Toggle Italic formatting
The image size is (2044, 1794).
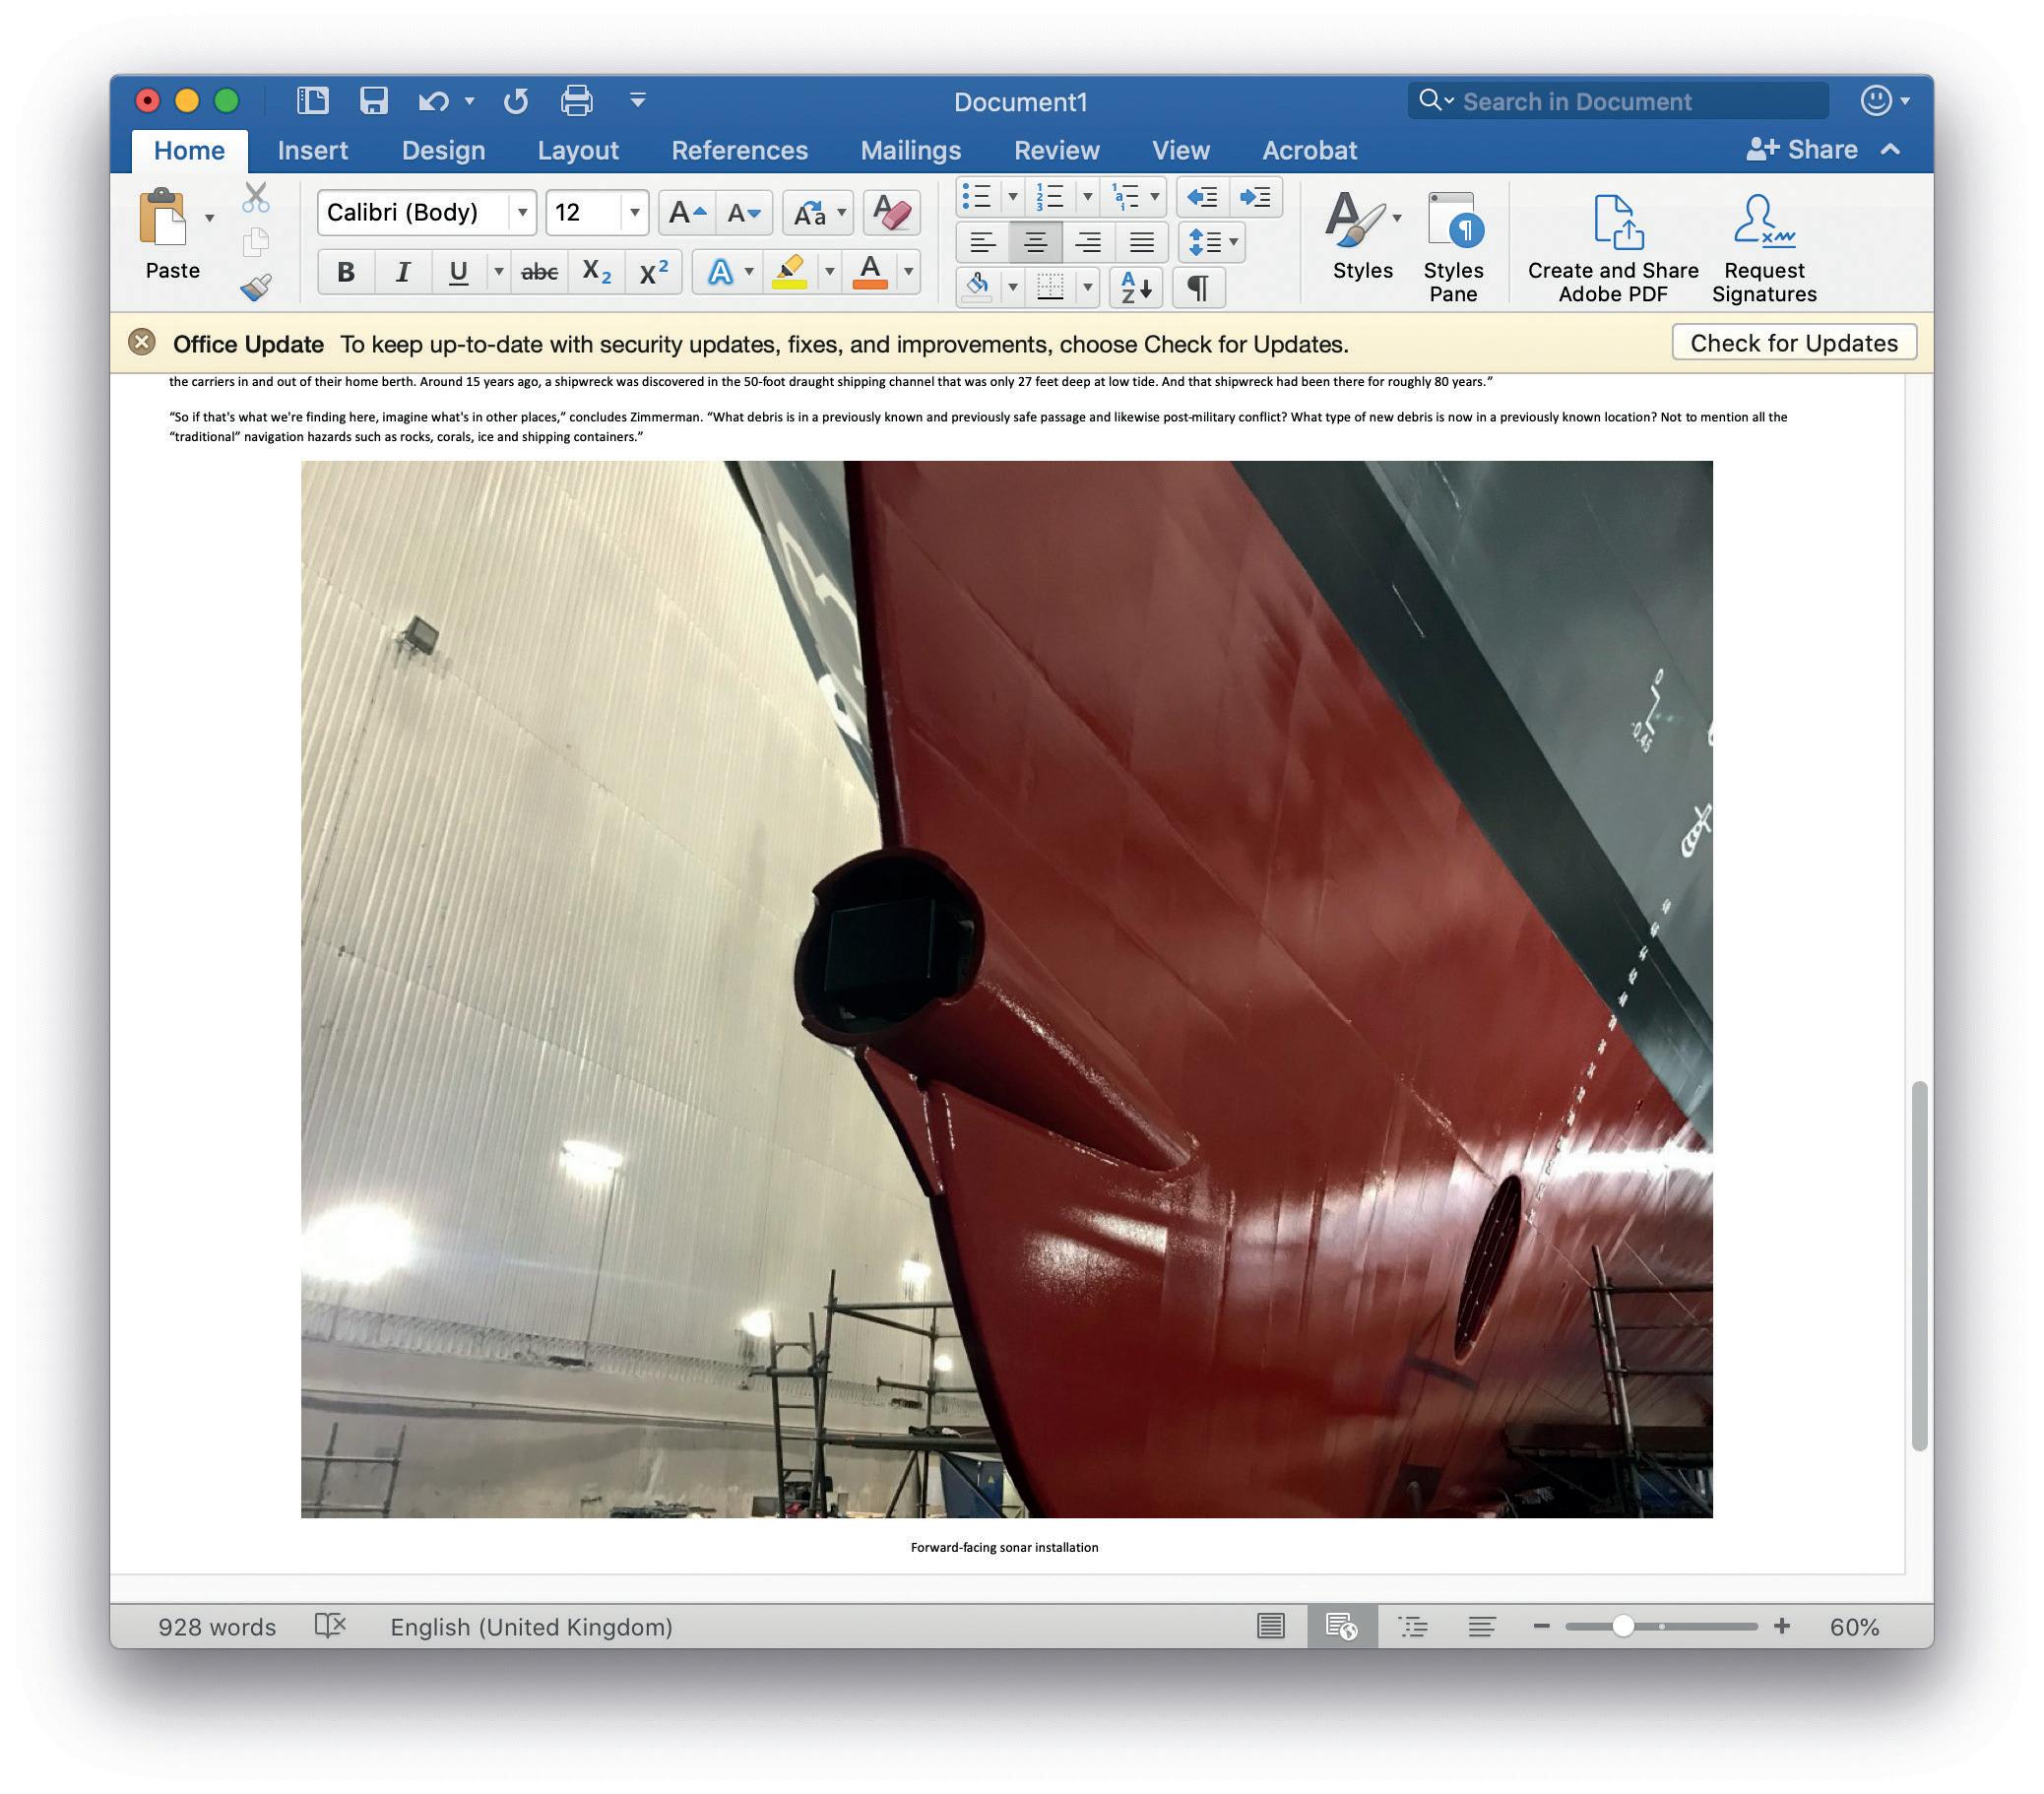[403, 272]
